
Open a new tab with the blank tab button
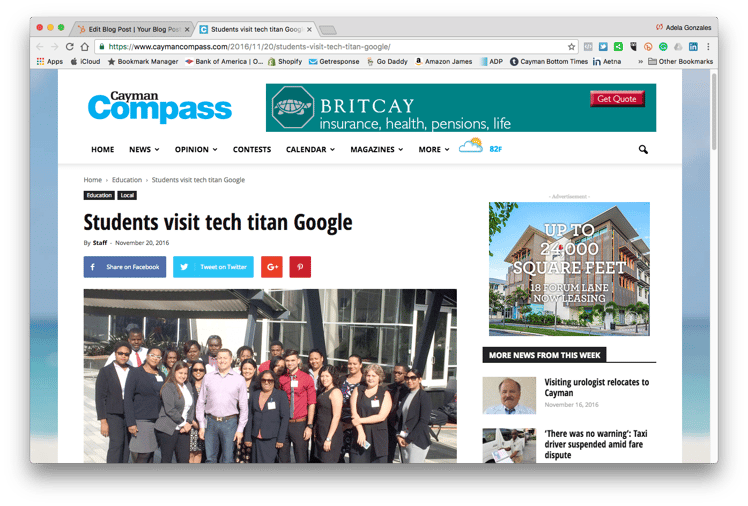(x=328, y=30)
